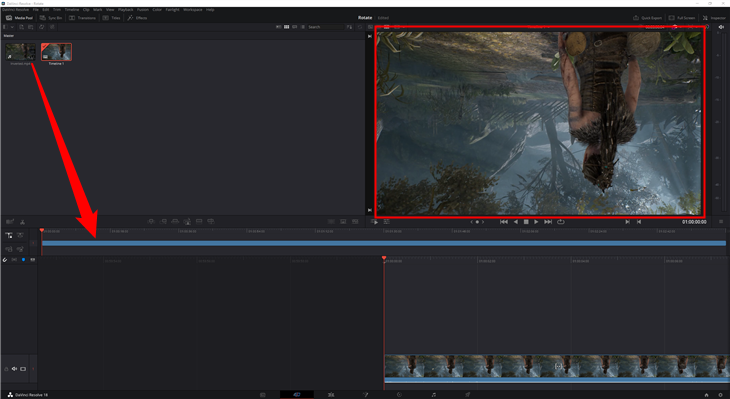Open the media pool sort options
This screenshot has width=730, height=399.
[349, 27]
